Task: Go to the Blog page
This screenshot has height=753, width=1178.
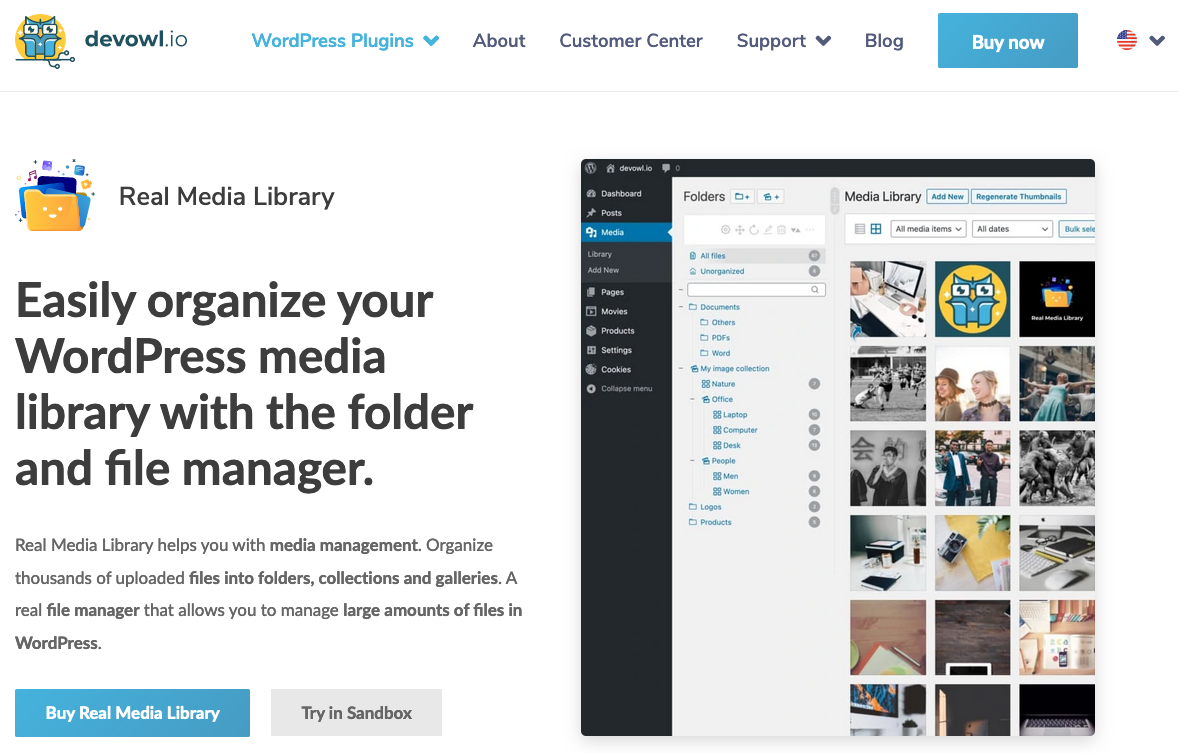Action: 883,41
